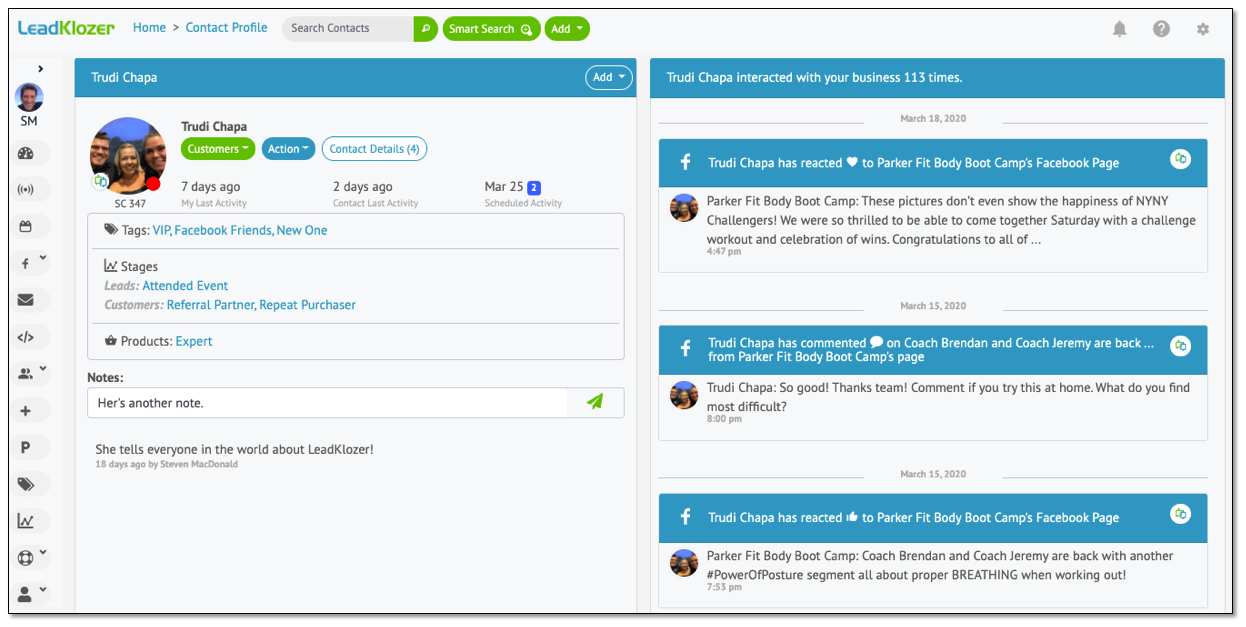Click the notifications bell icon
Screen dimensions: 1246x627
click(x=1119, y=29)
